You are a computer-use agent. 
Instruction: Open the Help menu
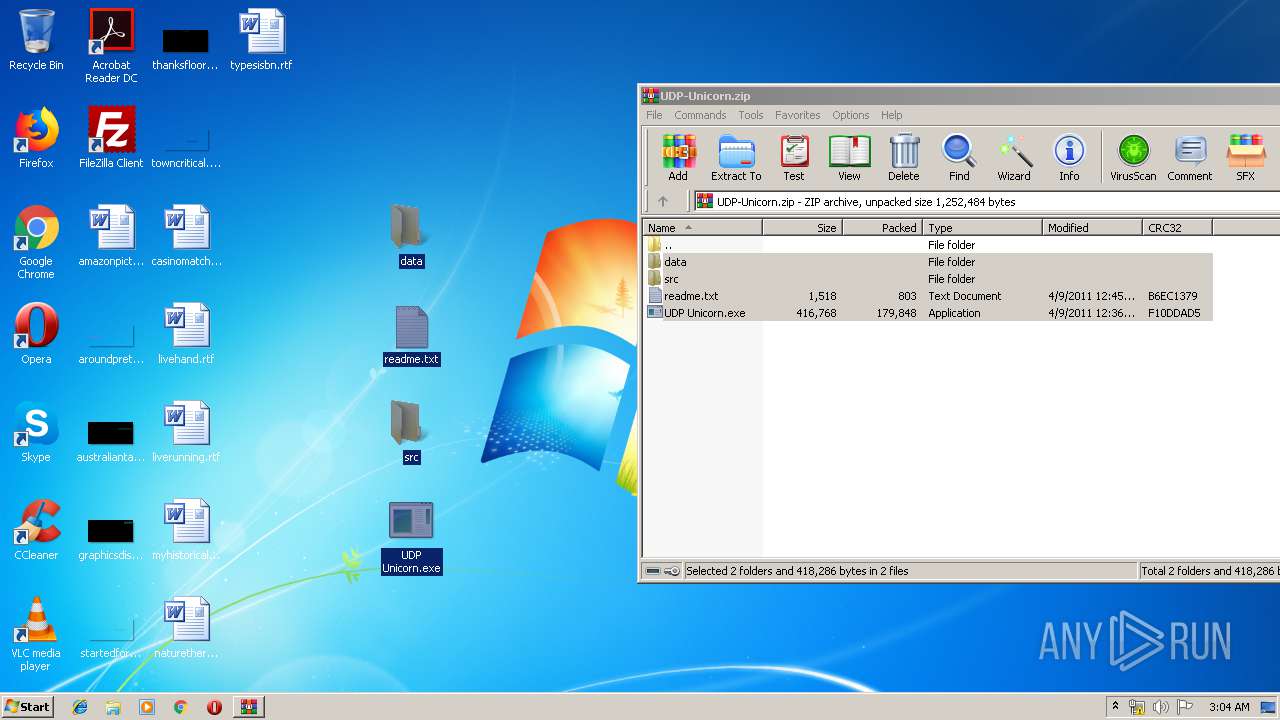[891, 115]
